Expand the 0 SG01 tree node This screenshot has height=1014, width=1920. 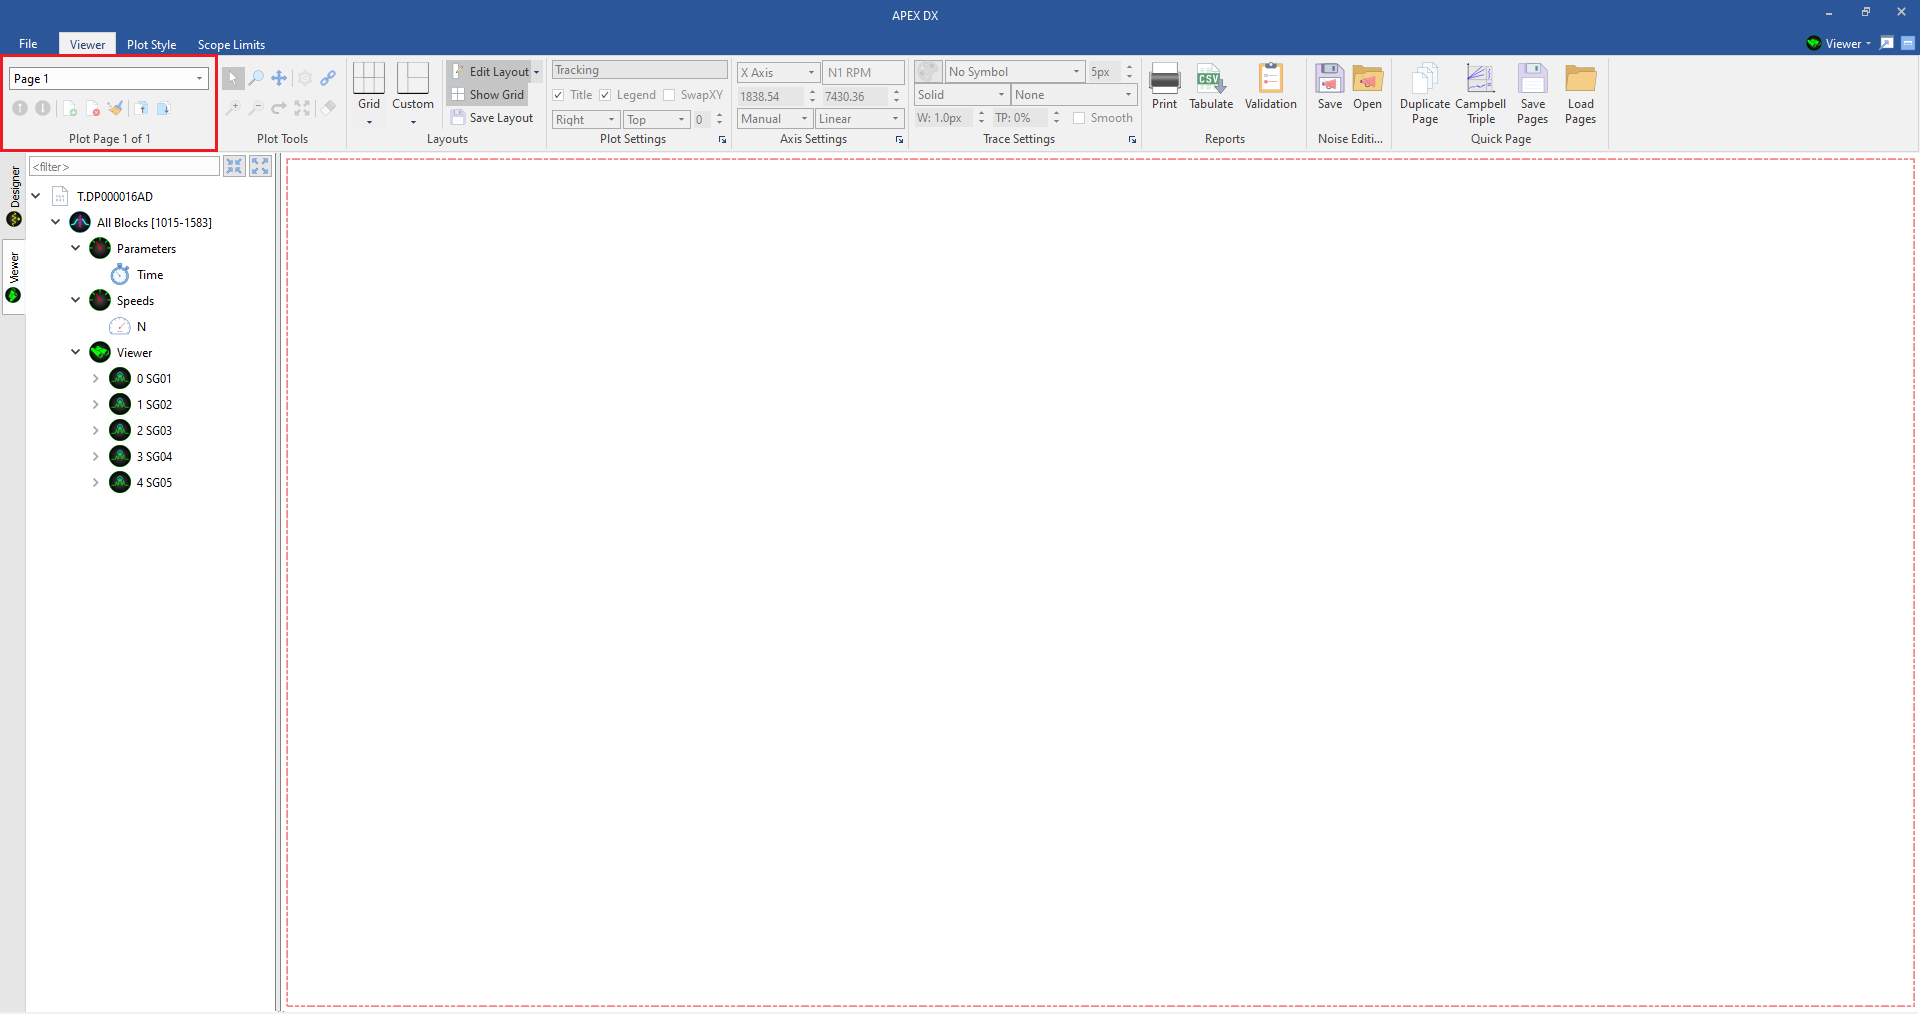[96, 379]
